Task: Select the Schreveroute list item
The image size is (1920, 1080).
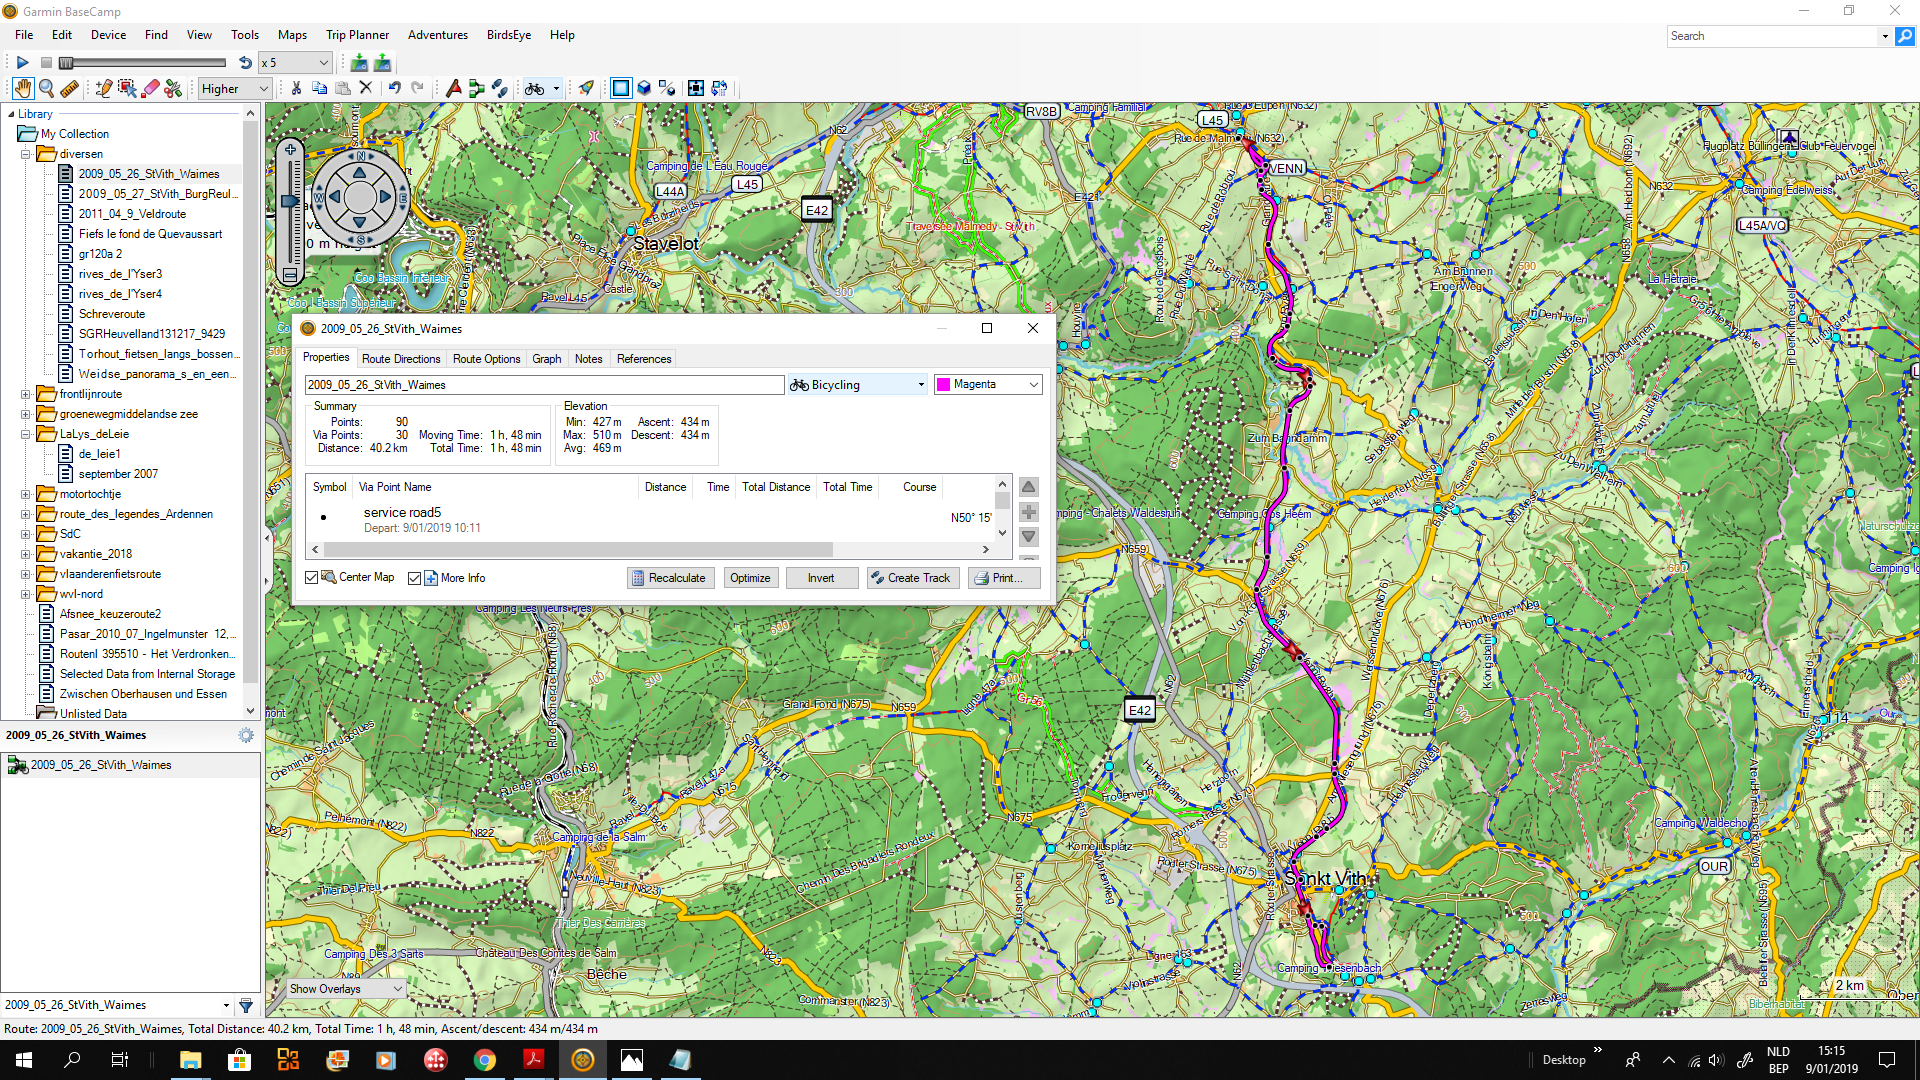Action: [x=112, y=314]
